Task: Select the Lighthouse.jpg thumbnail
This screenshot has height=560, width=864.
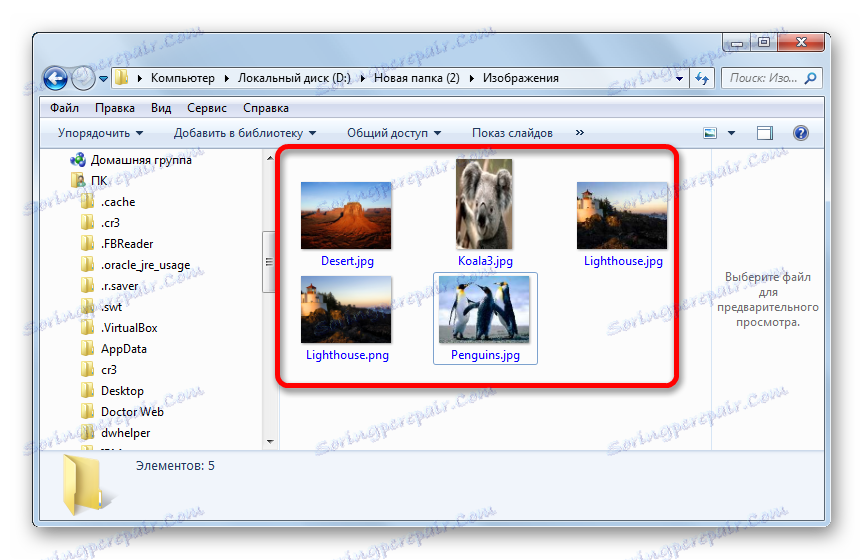Action: 622,216
